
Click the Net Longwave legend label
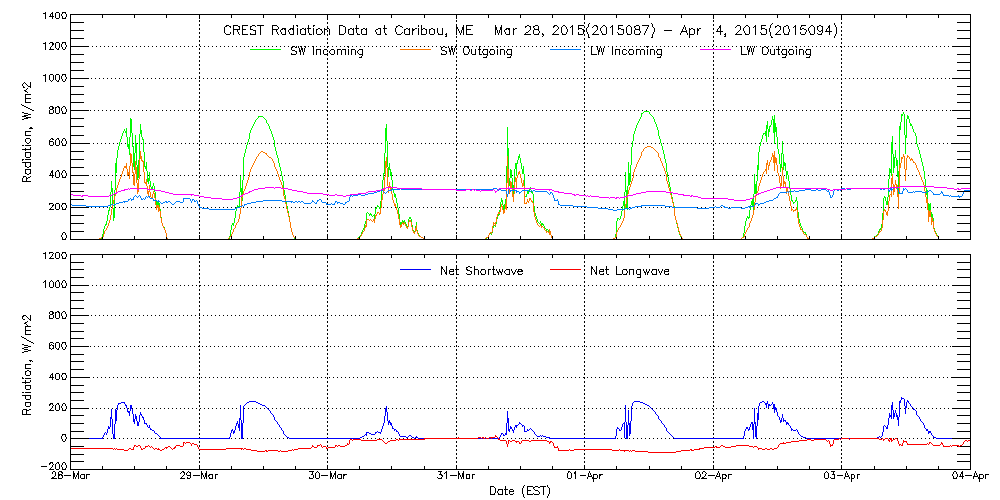pos(633,271)
